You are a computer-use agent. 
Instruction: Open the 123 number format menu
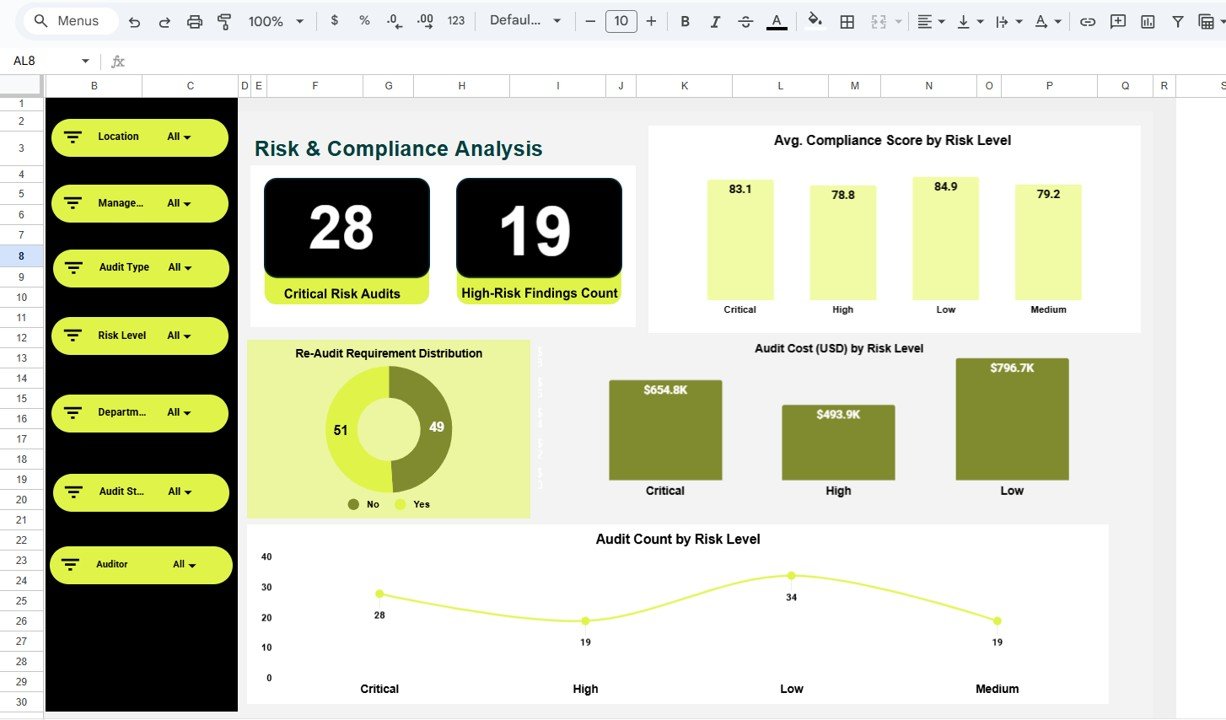456,20
